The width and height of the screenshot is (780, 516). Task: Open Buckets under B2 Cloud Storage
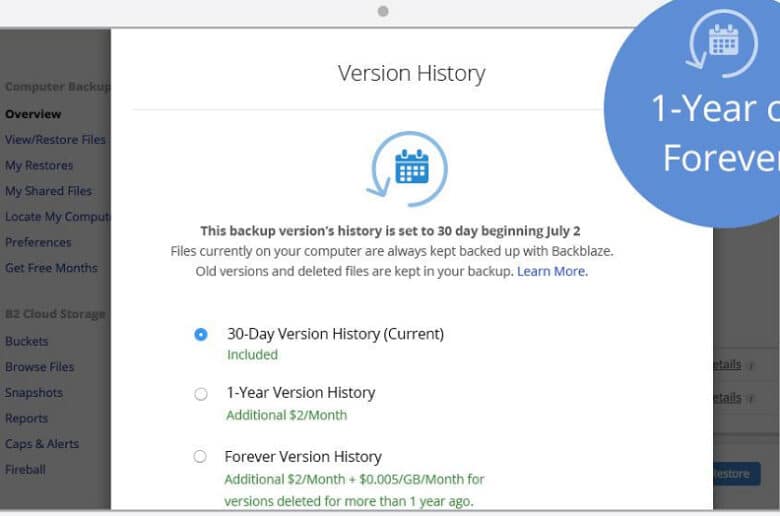(26, 341)
